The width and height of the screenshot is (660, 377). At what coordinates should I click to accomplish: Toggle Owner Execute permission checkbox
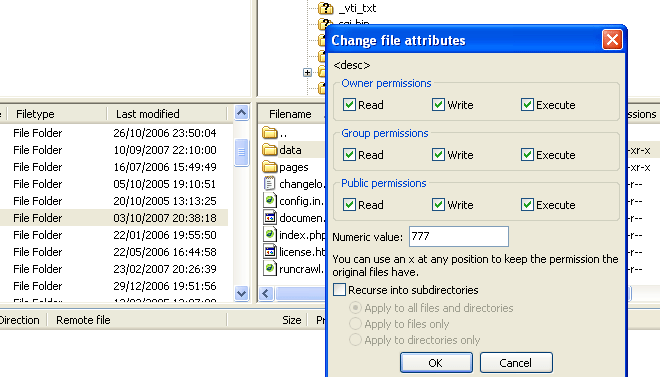527,104
